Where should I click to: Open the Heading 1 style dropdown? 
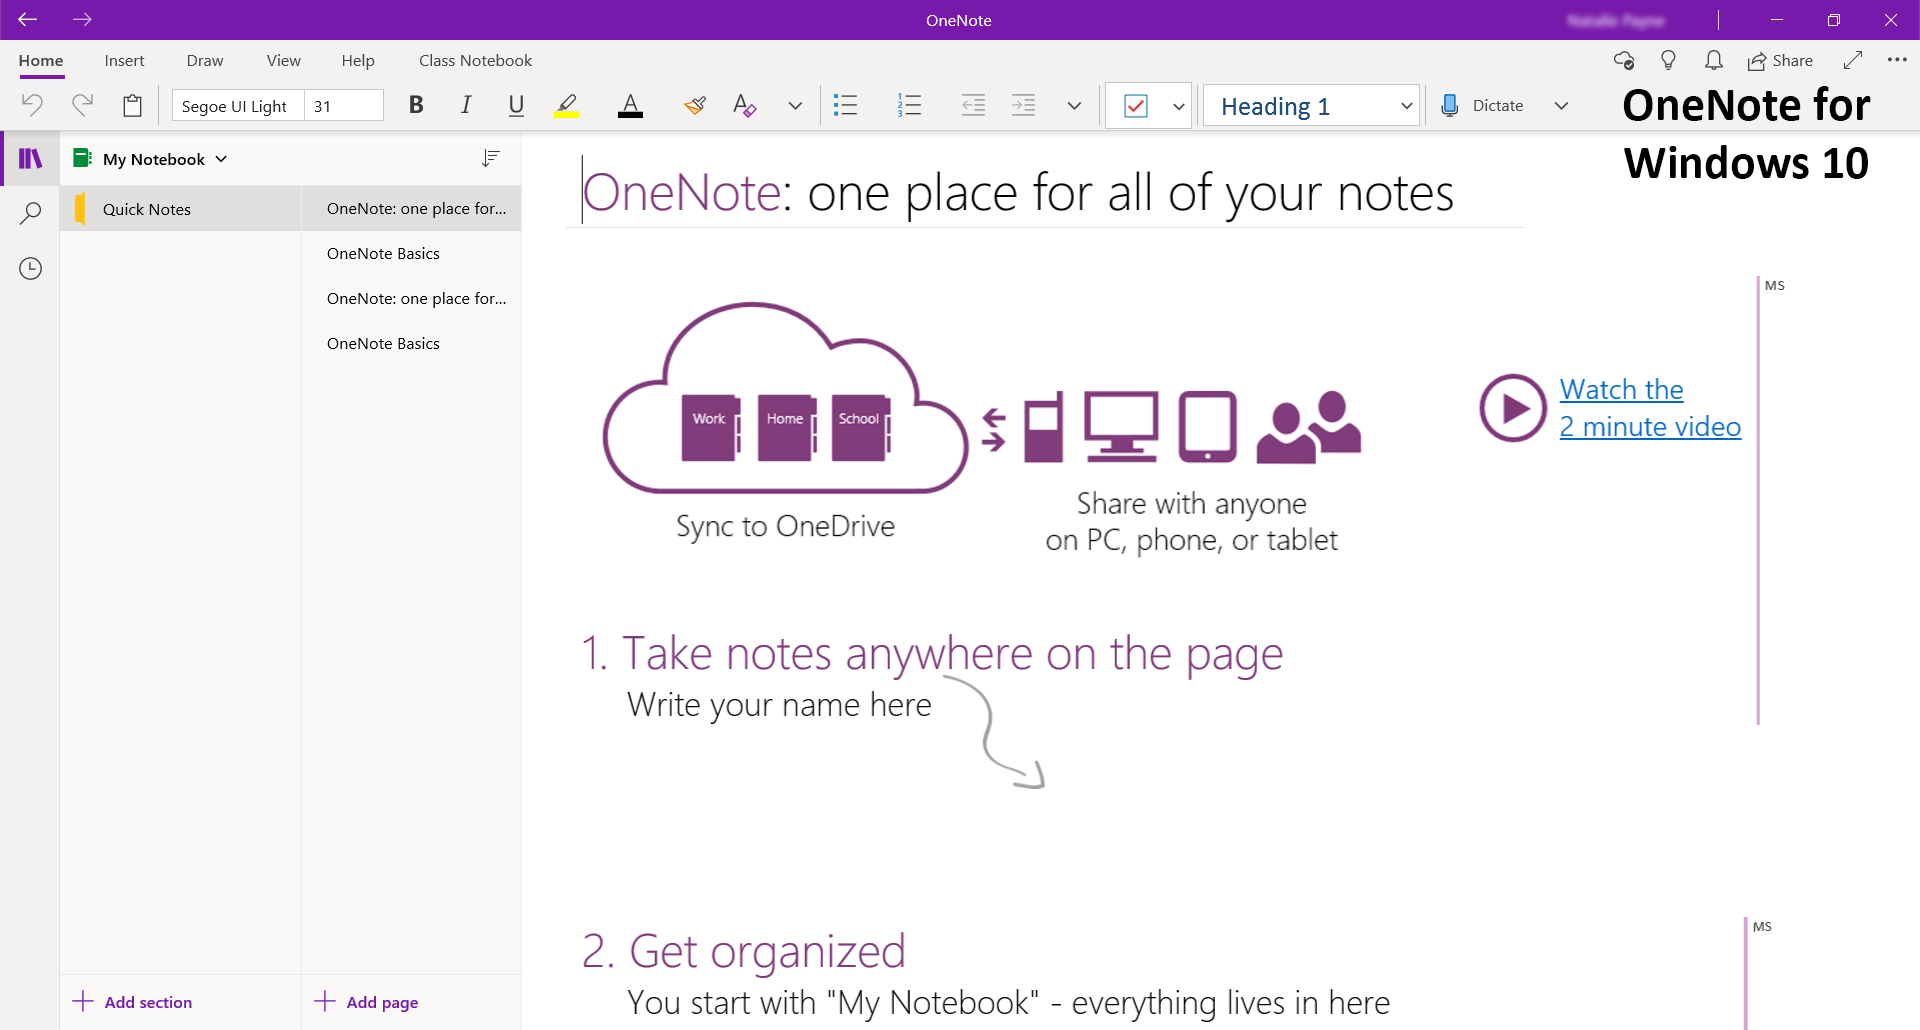[1406, 105]
